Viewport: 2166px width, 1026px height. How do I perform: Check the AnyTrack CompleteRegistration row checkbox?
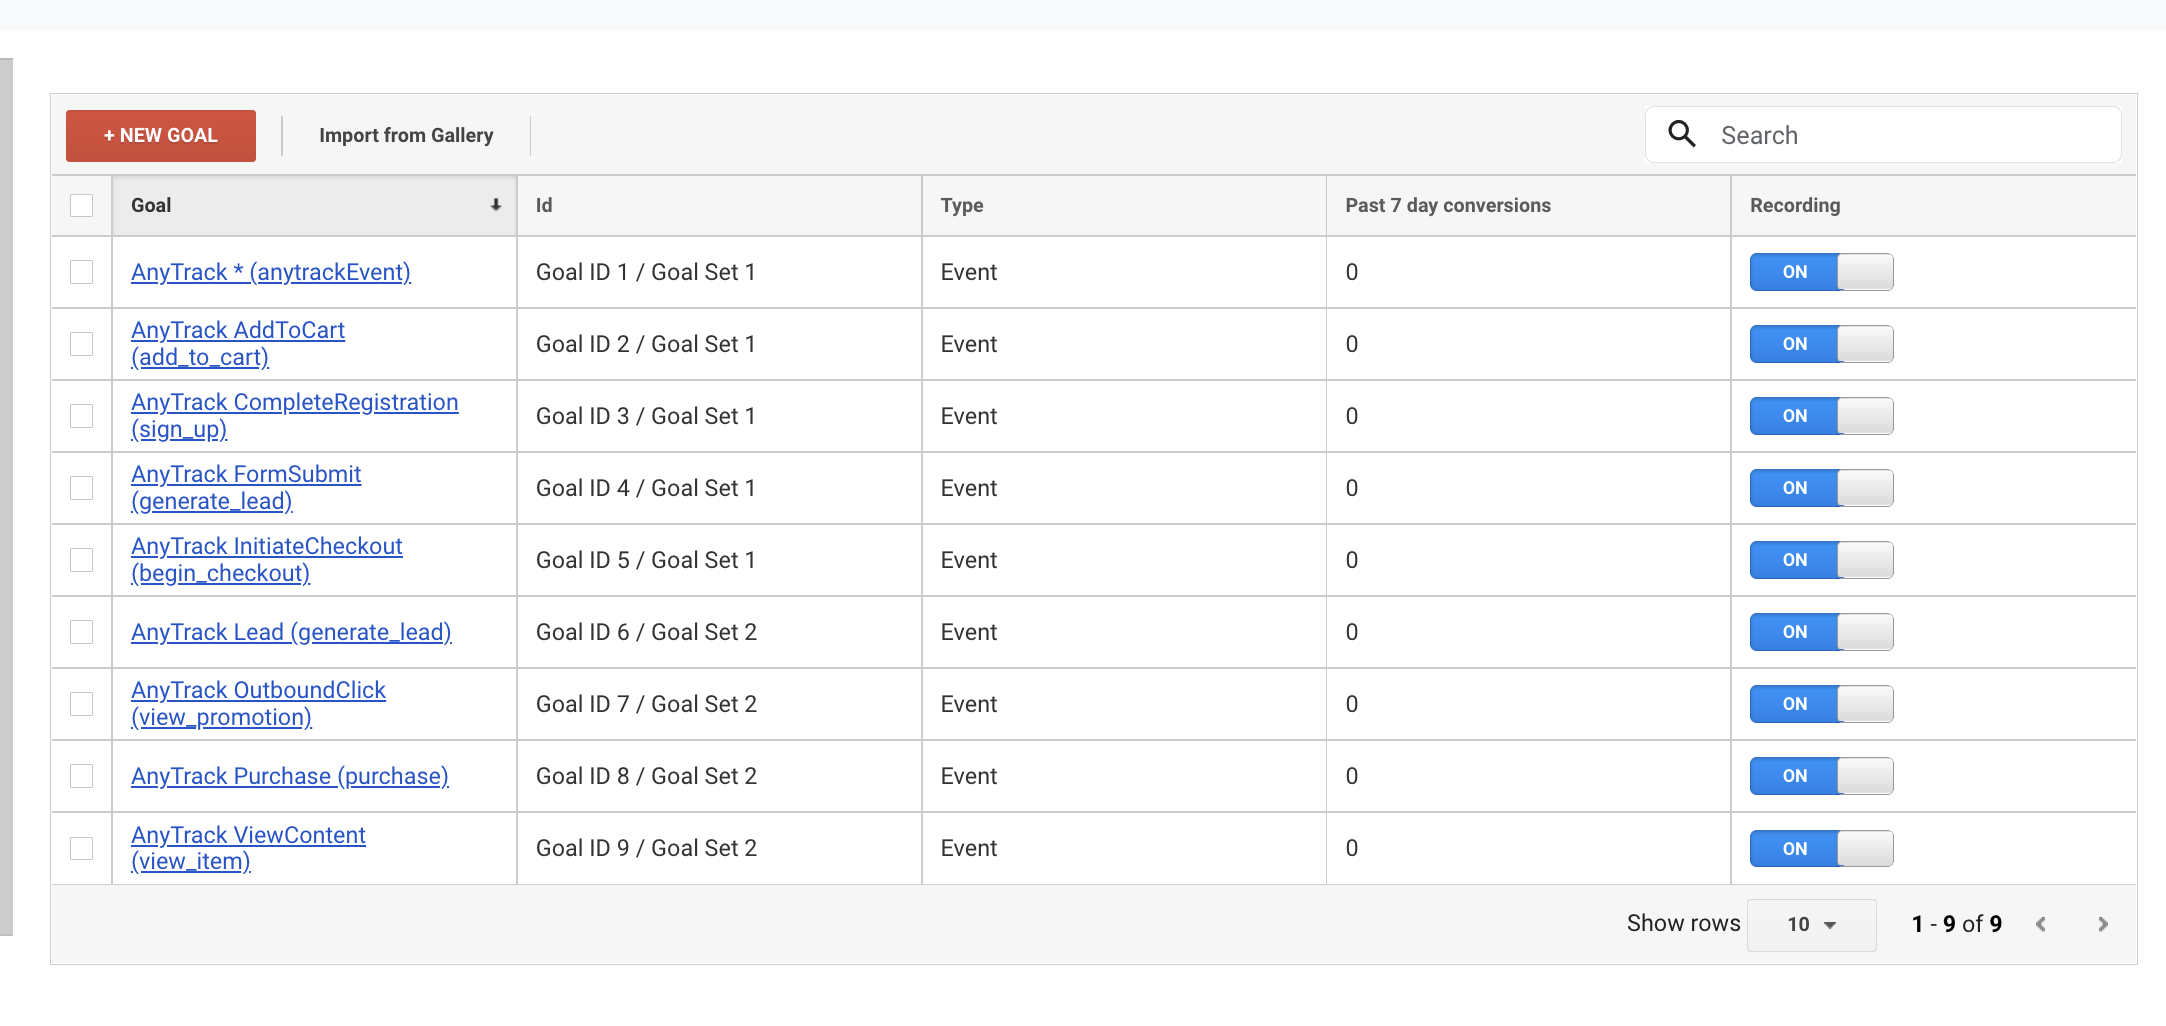(x=82, y=416)
